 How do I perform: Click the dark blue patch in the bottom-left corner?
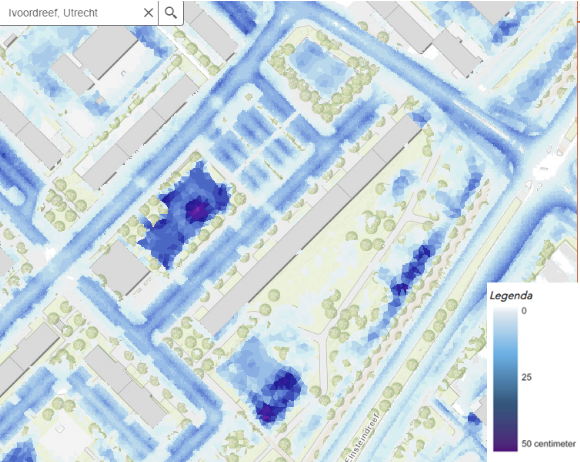point(18,452)
